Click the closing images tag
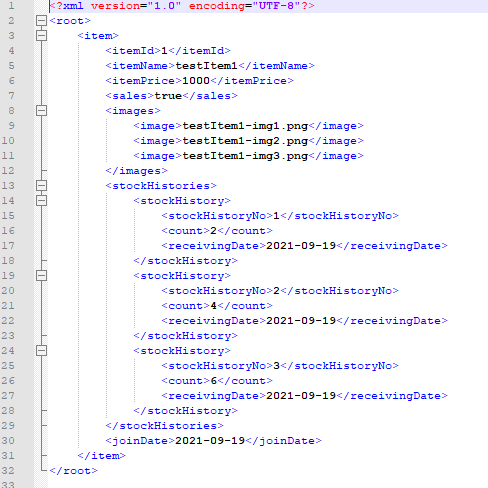The width and height of the screenshot is (488, 488). click(x=136, y=171)
